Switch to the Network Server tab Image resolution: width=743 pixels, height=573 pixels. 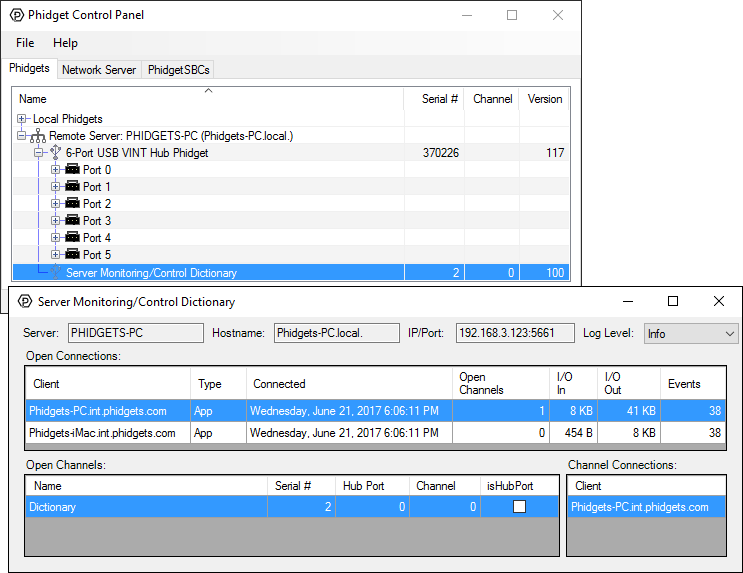pyautogui.click(x=99, y=70)
